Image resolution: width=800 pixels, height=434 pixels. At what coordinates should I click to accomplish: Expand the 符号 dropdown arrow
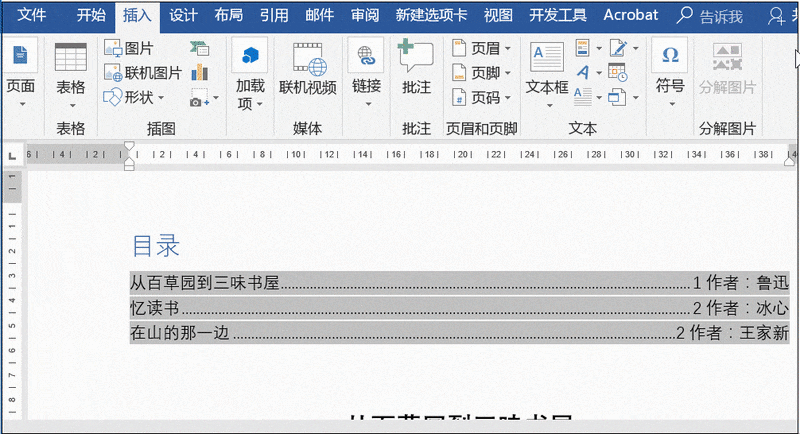[x=672, y=104]
